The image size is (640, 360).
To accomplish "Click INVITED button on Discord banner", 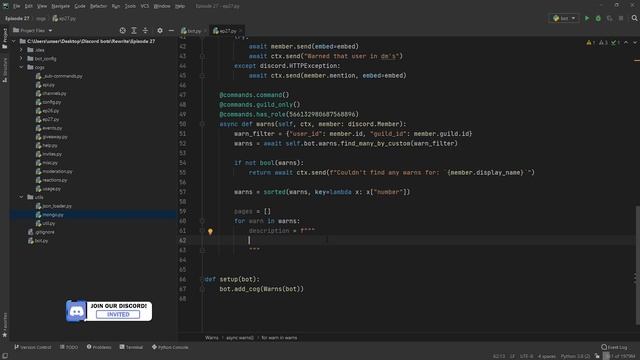I will (118, 315).
